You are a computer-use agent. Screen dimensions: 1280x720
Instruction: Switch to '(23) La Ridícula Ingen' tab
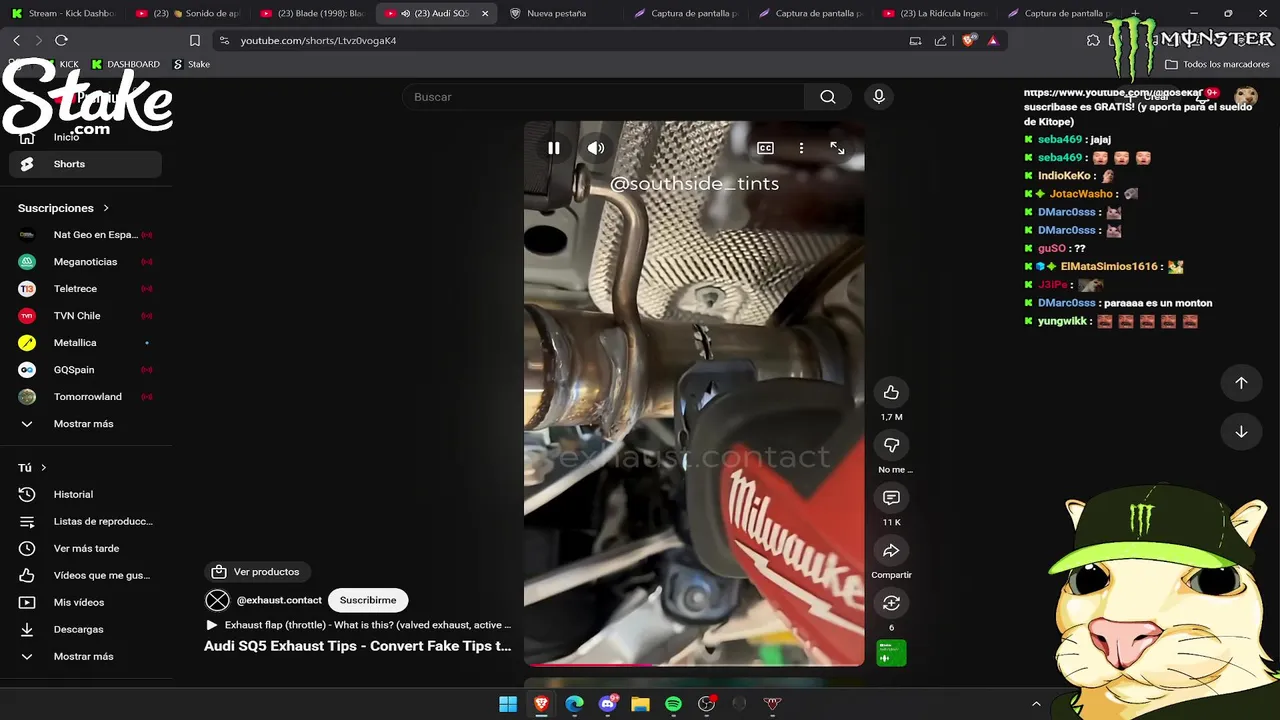[x=936, y=13]
